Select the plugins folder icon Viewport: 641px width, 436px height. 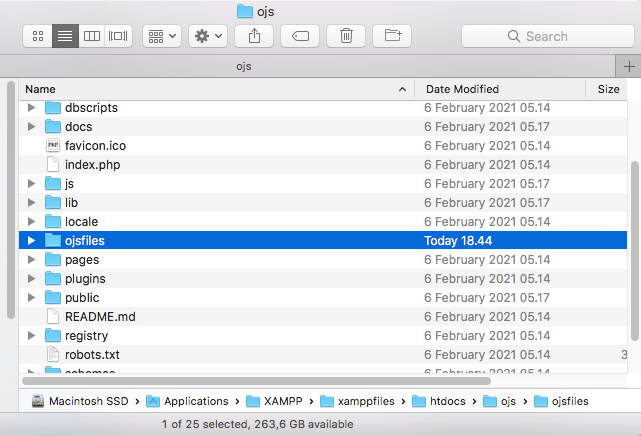coord(53,279)
